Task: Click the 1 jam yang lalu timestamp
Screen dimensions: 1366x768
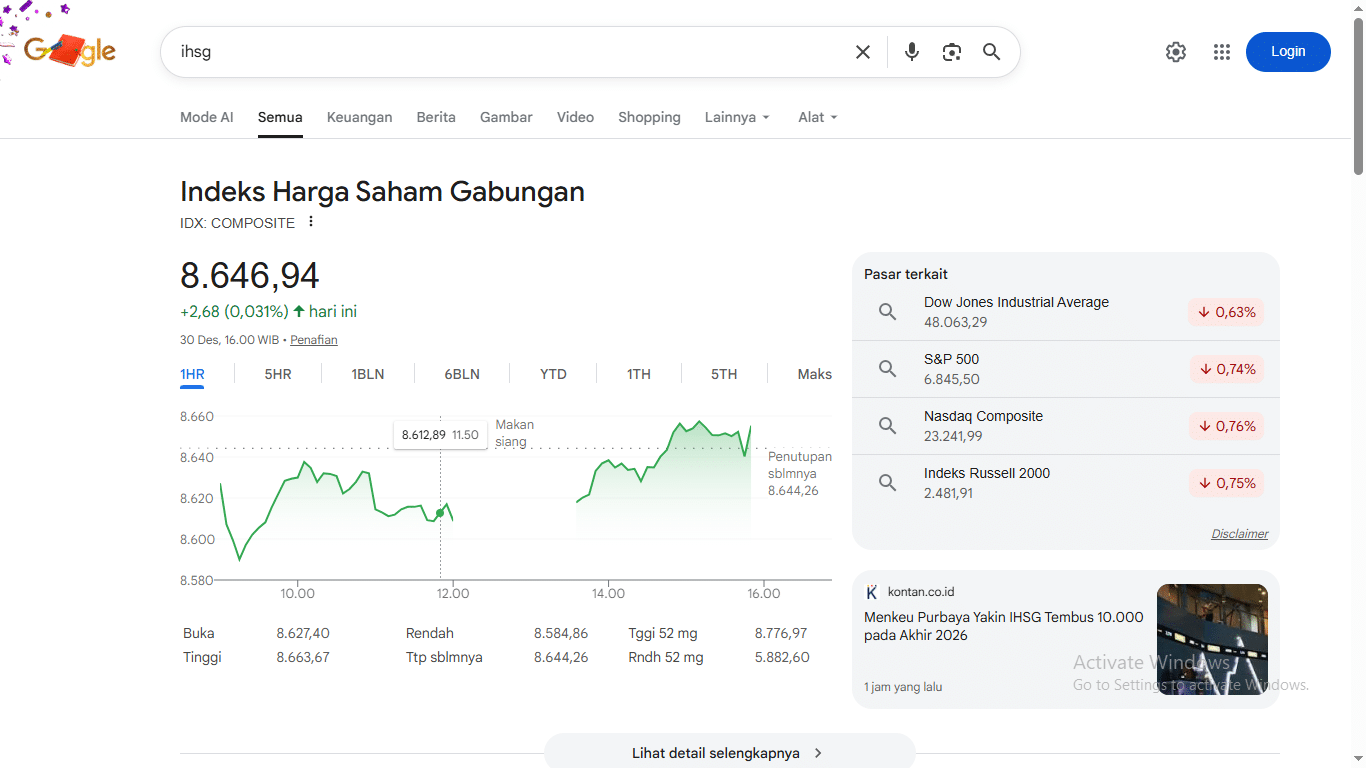Action: pyautogui.click(x=903, y=687)
